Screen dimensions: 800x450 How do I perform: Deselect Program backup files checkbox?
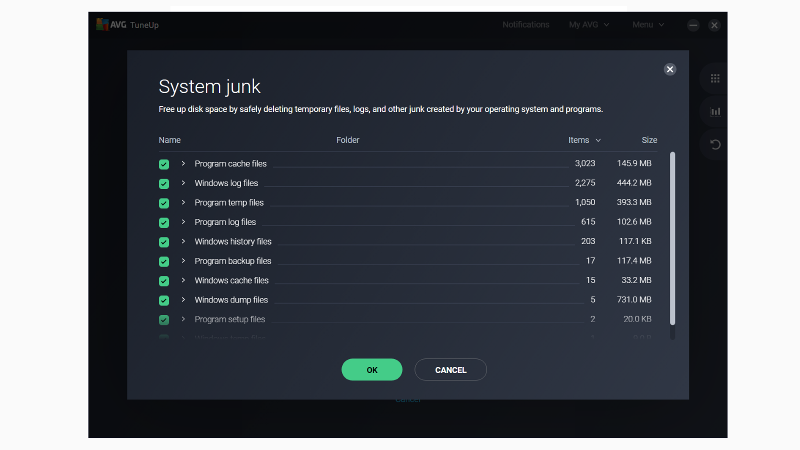click(164, 261)
